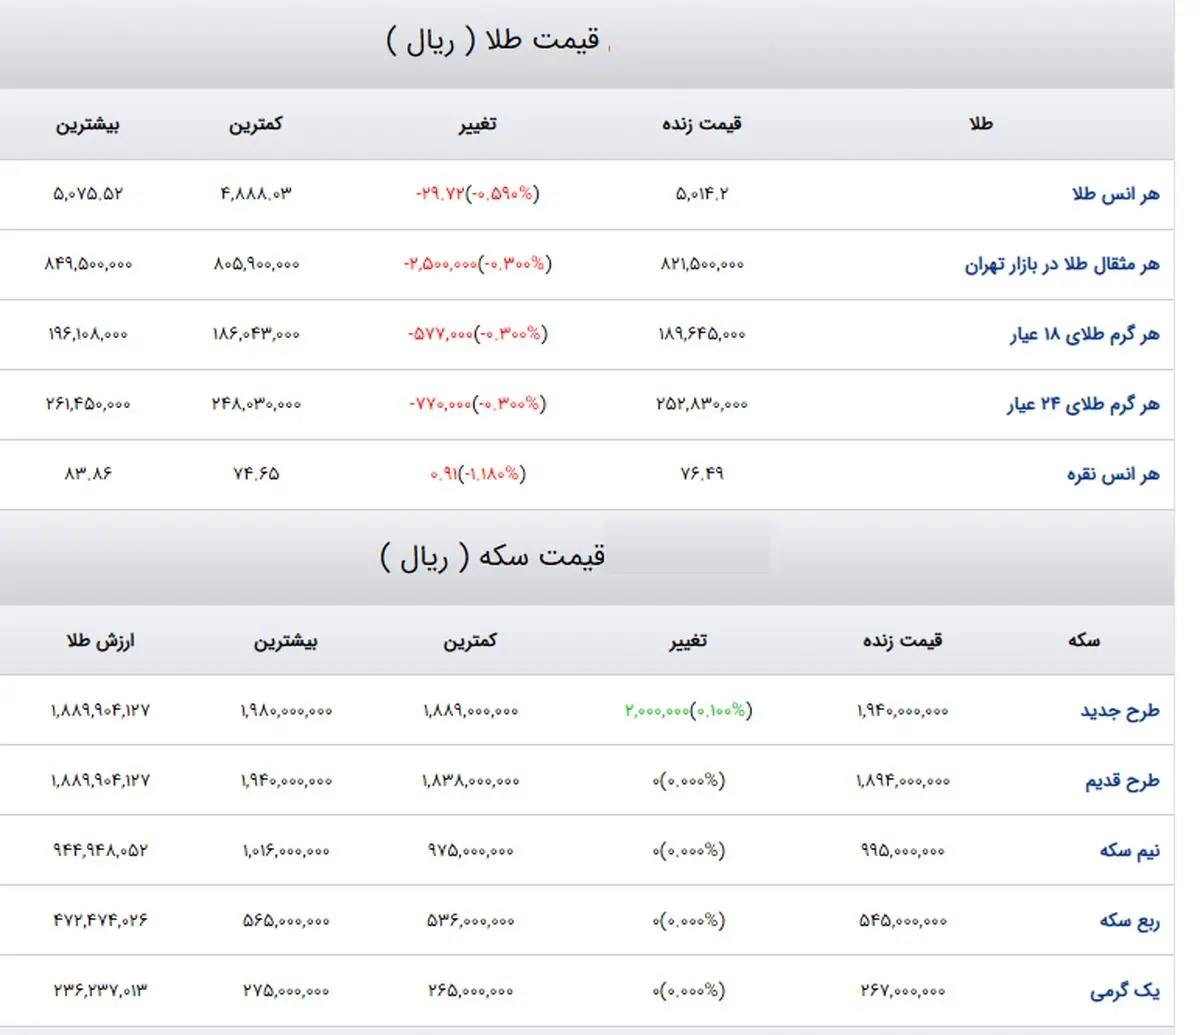This screenshot has height=1035, width=1200.
Task: Click the 'طرح جدید' coin link
Action: pyautogui.click(x=1119, y=711)
